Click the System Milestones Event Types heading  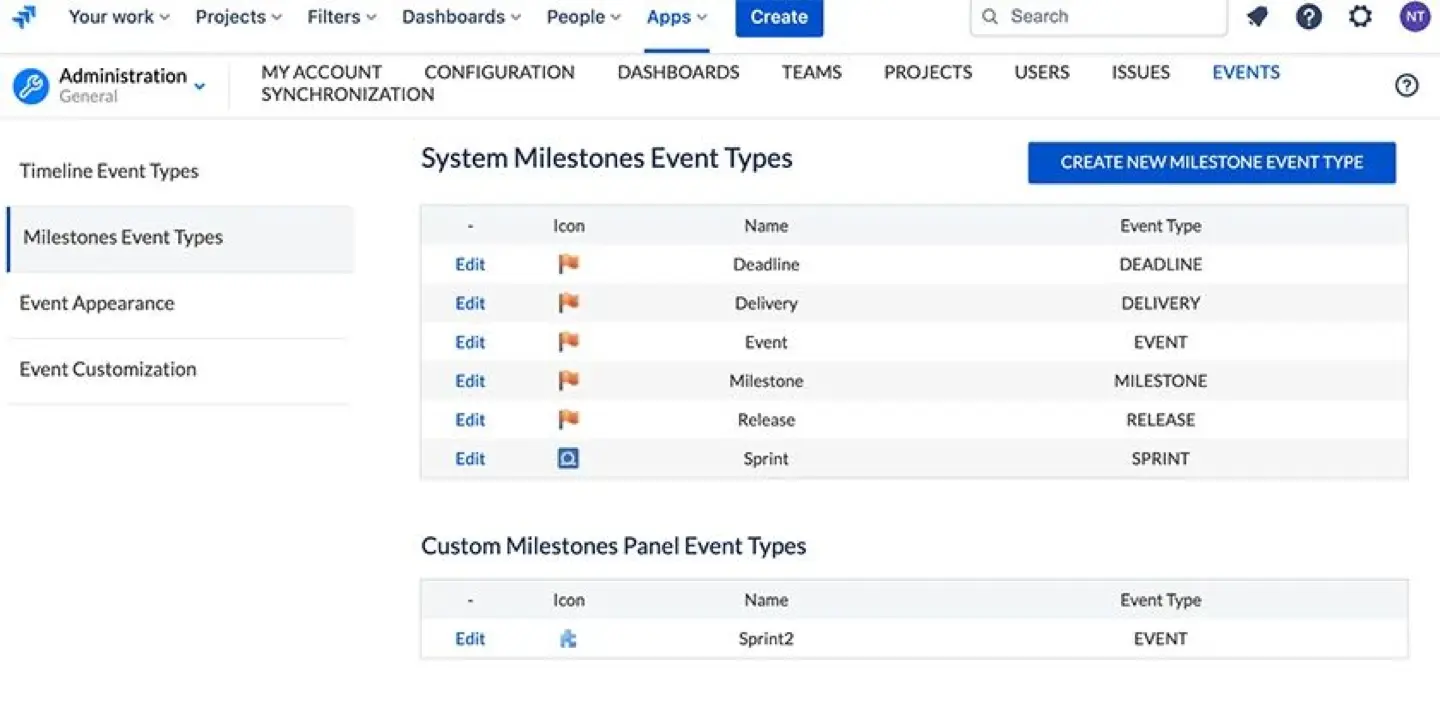[607, 159]
